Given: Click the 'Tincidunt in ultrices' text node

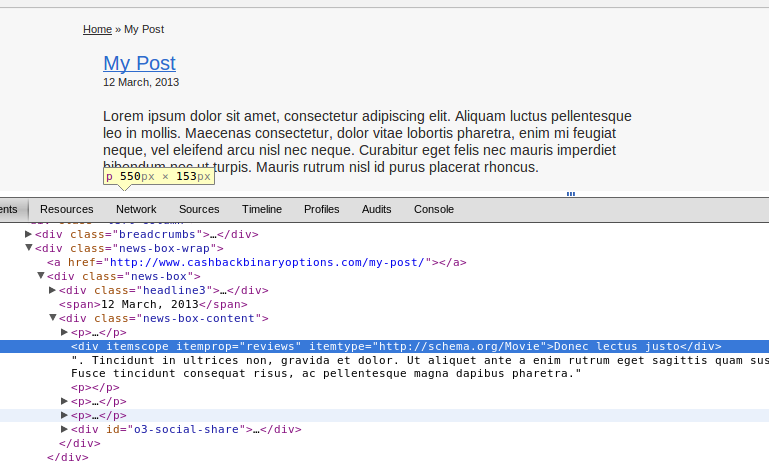Looking at the screenshot, I should click(x=420, y=360).
